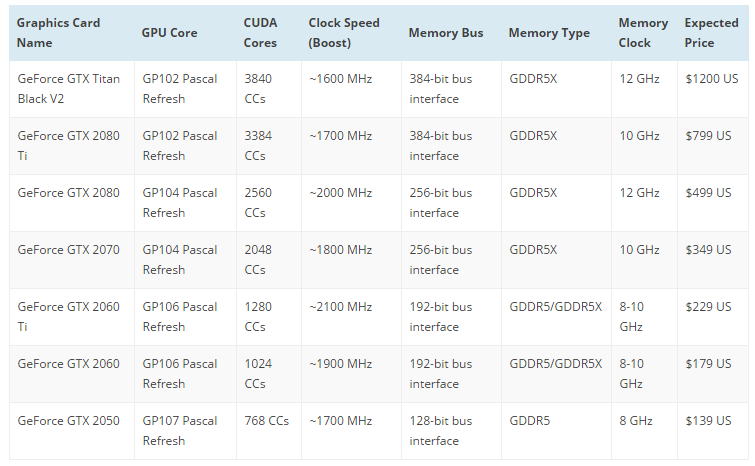Select the GP107 Pascal Refresh cell
This screenshot has height=466, width=755.
point(180,430)
